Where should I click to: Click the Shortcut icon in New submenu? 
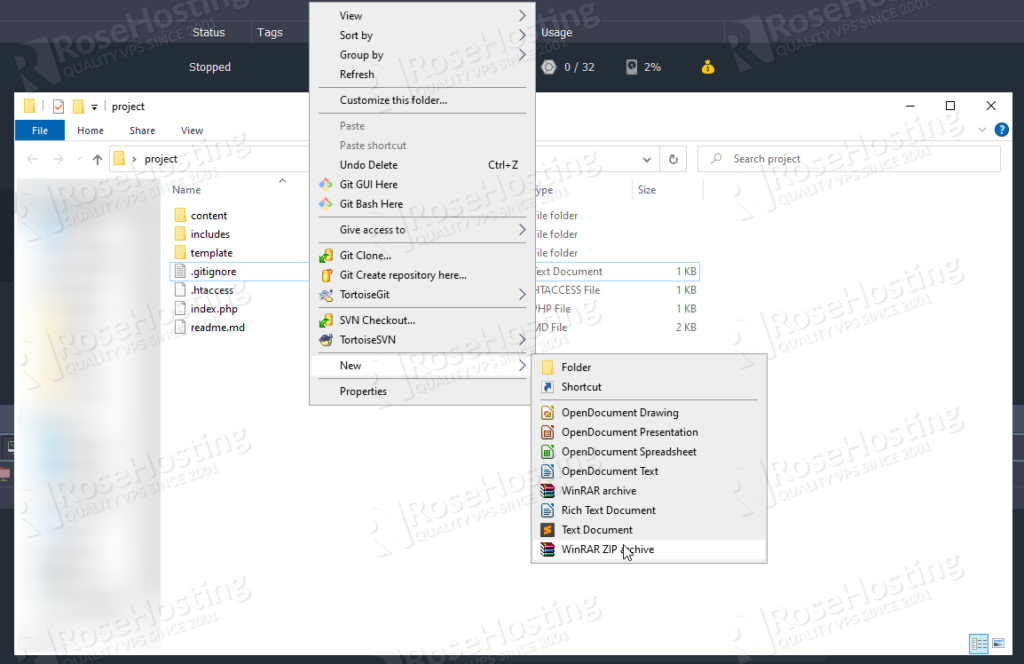548,387
